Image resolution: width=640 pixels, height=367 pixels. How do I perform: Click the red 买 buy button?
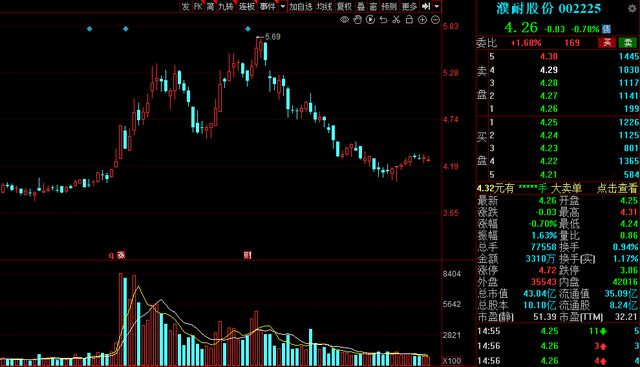pos(607,42)
